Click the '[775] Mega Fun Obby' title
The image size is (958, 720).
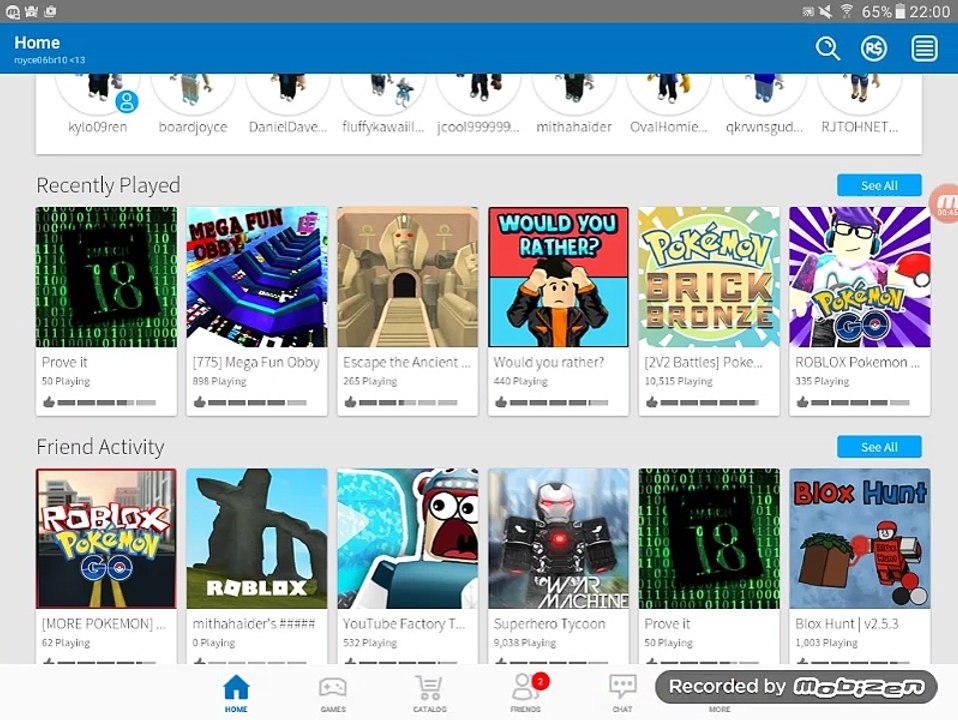tap(256, 362)
